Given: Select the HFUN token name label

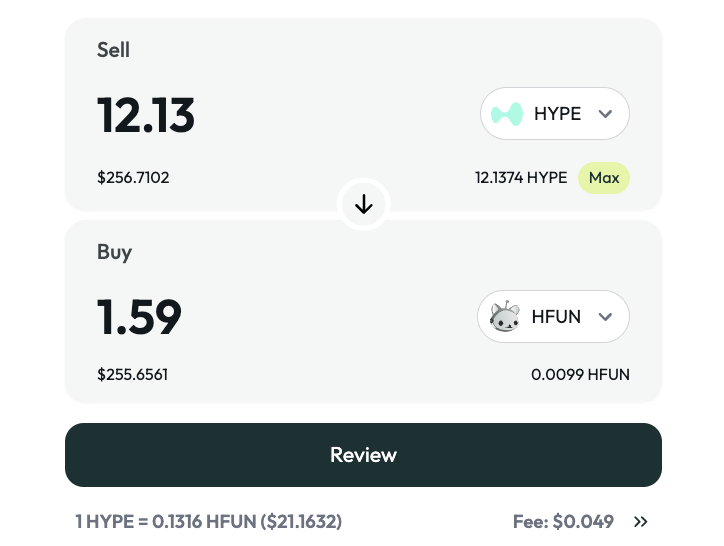Looking at the screenshot, I should (556, 317).
